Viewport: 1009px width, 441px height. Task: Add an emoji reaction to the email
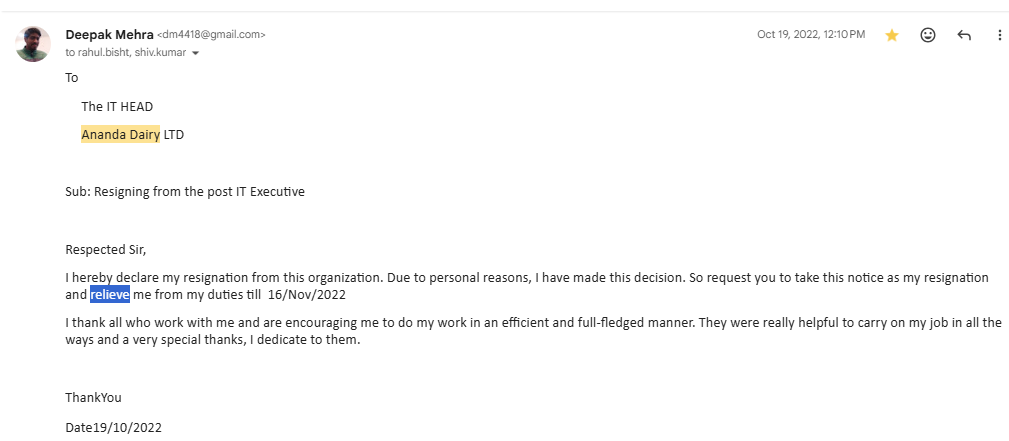tap(928, 35)
